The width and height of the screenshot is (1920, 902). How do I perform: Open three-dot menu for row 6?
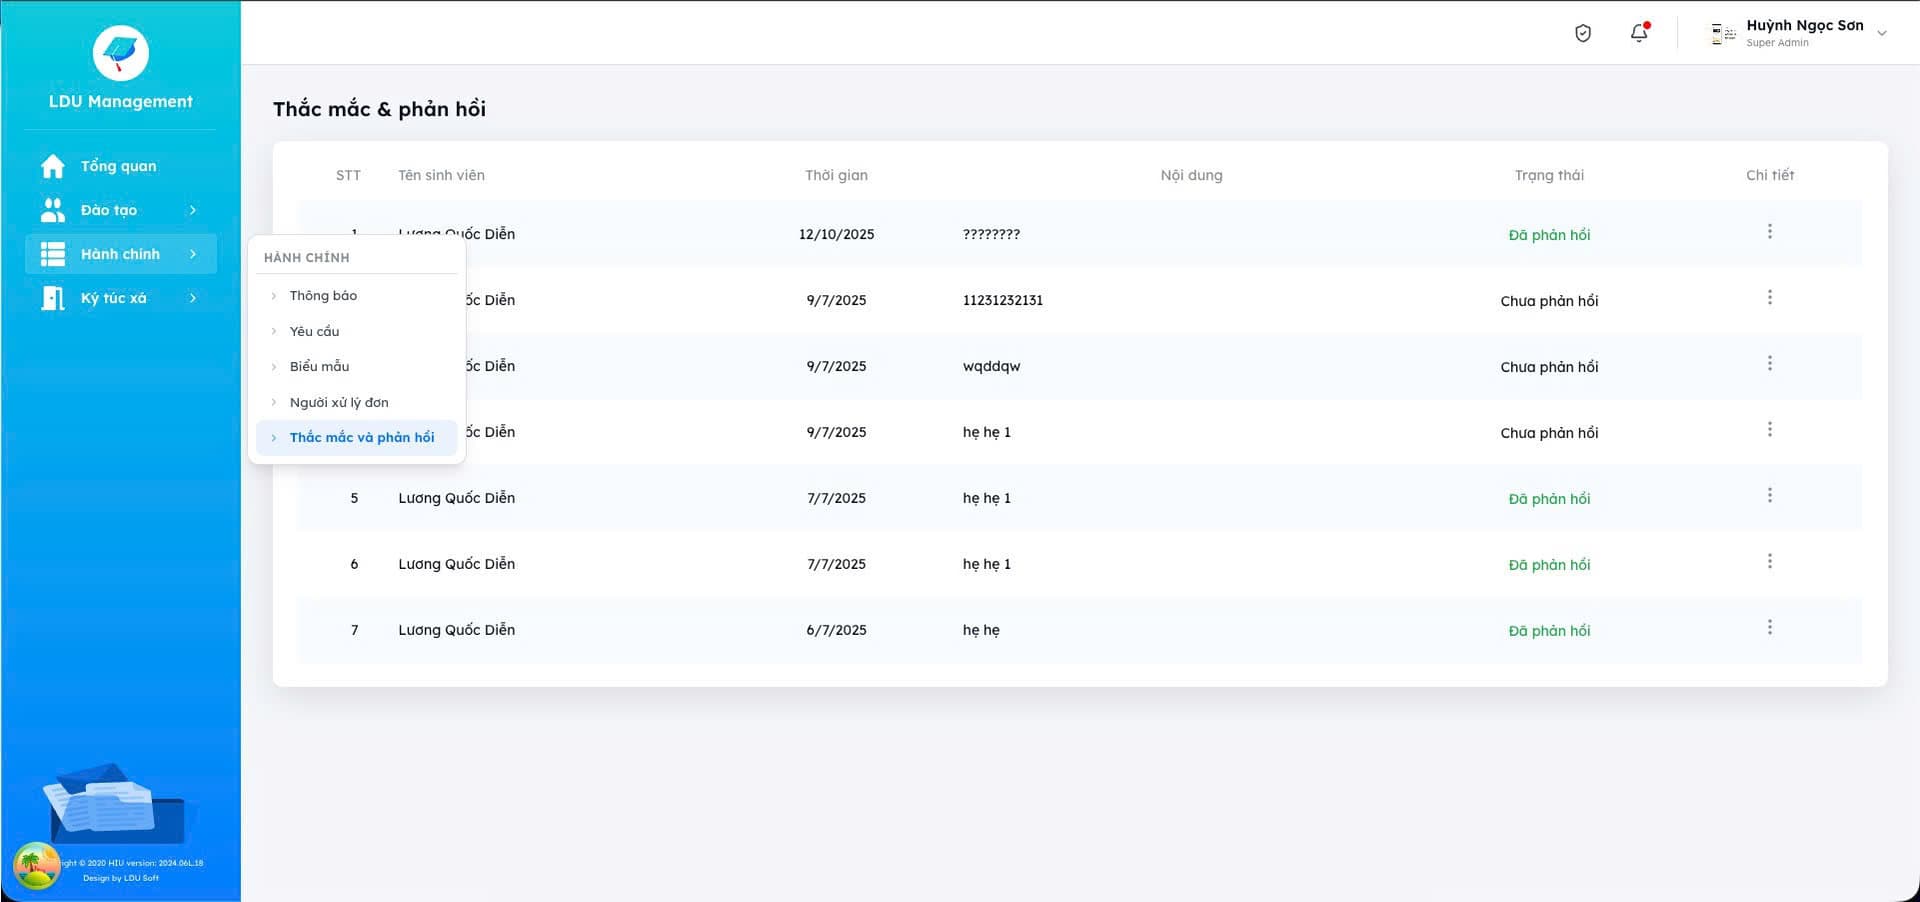pos(1770,562)
